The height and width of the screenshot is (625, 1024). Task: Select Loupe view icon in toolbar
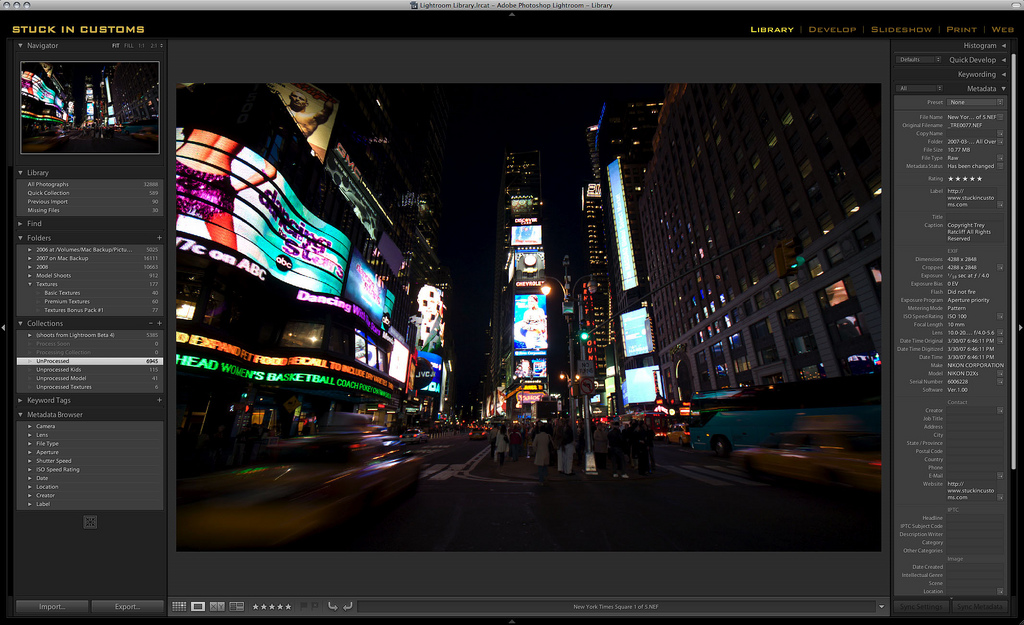(x=198, y=606)
